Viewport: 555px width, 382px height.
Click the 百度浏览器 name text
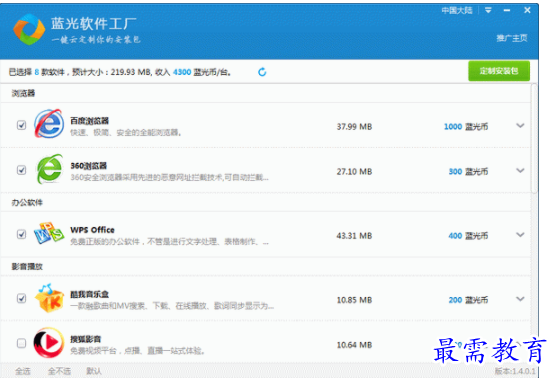coord(90,121)
